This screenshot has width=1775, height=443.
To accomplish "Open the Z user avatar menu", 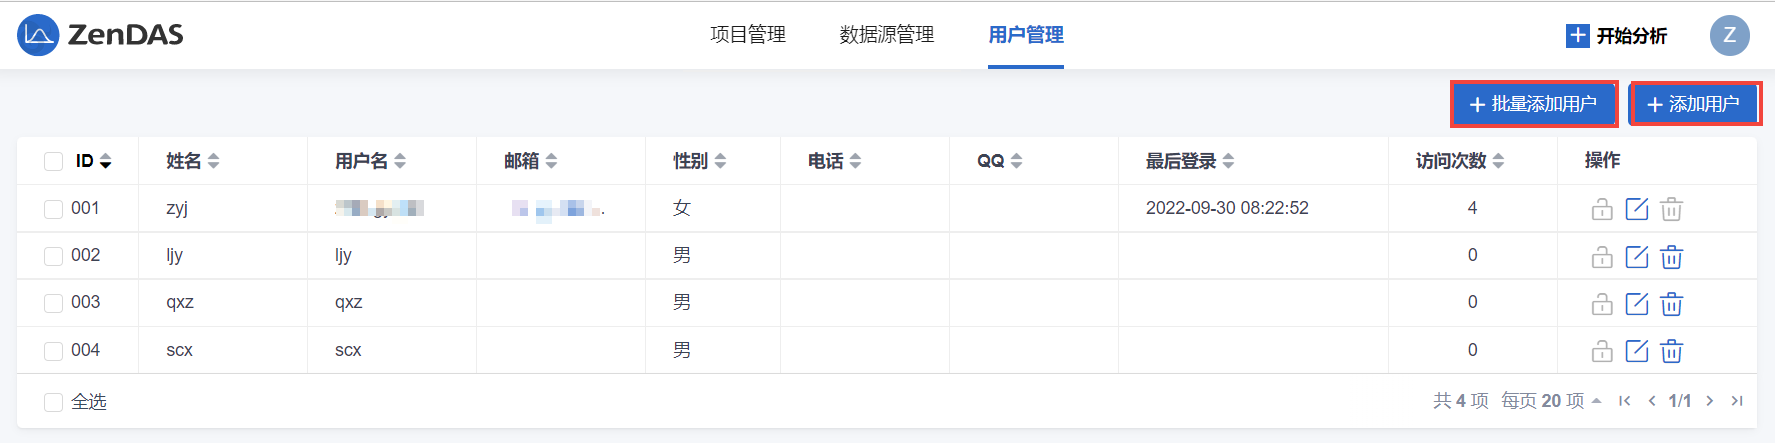I will tap(1729, 35).
